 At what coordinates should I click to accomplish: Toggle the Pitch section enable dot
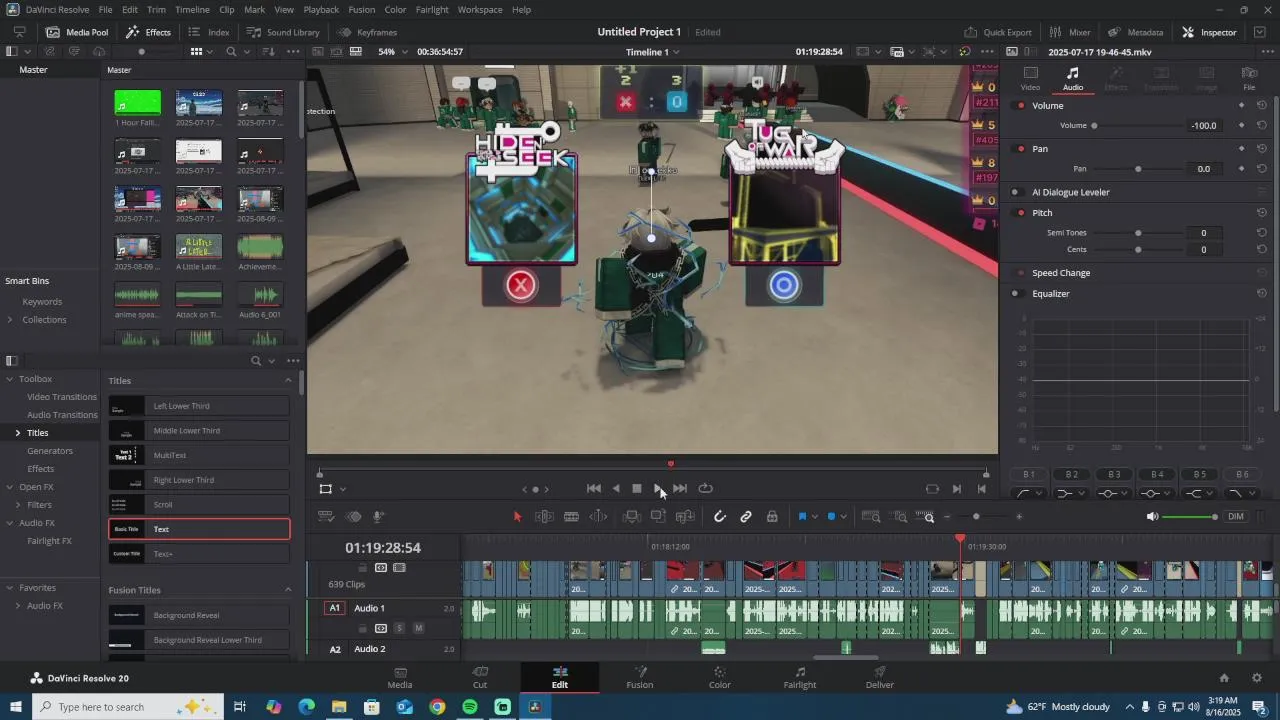1020,213
